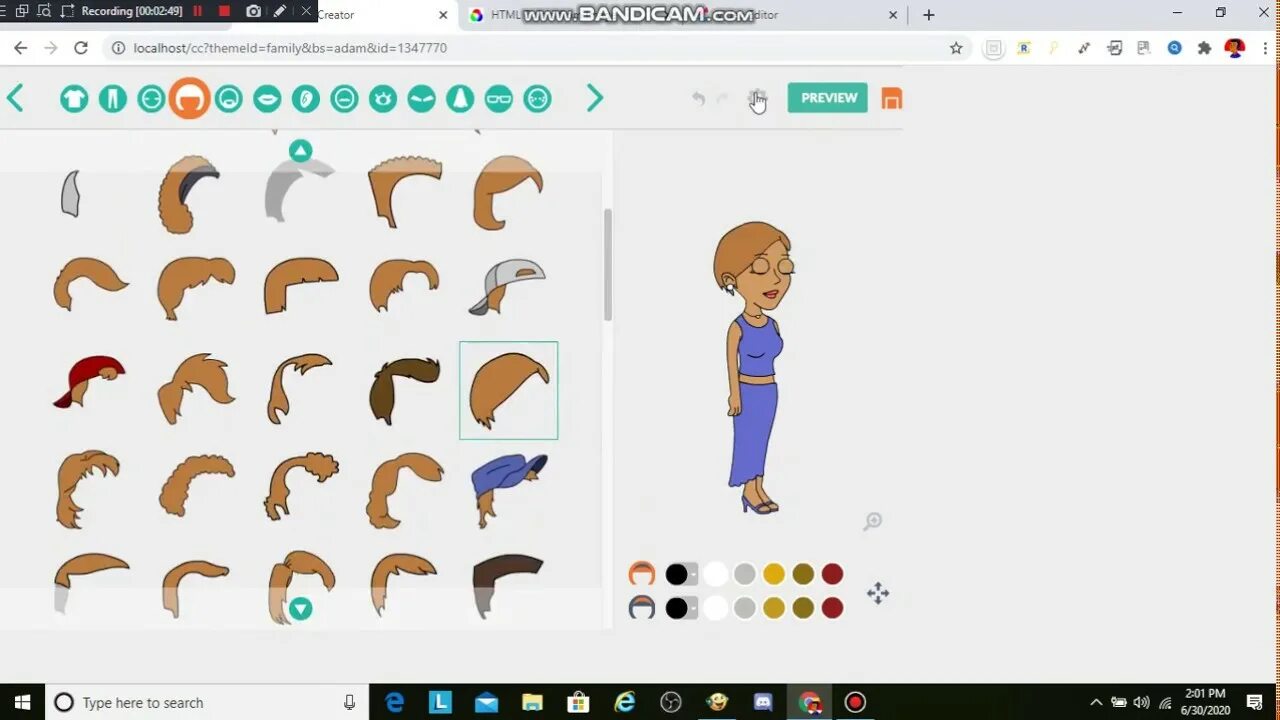This screenshot has width=1280, height=720.
Task: Open the eyes category icon
Action: pyautogui.click(x=383, y=98)
